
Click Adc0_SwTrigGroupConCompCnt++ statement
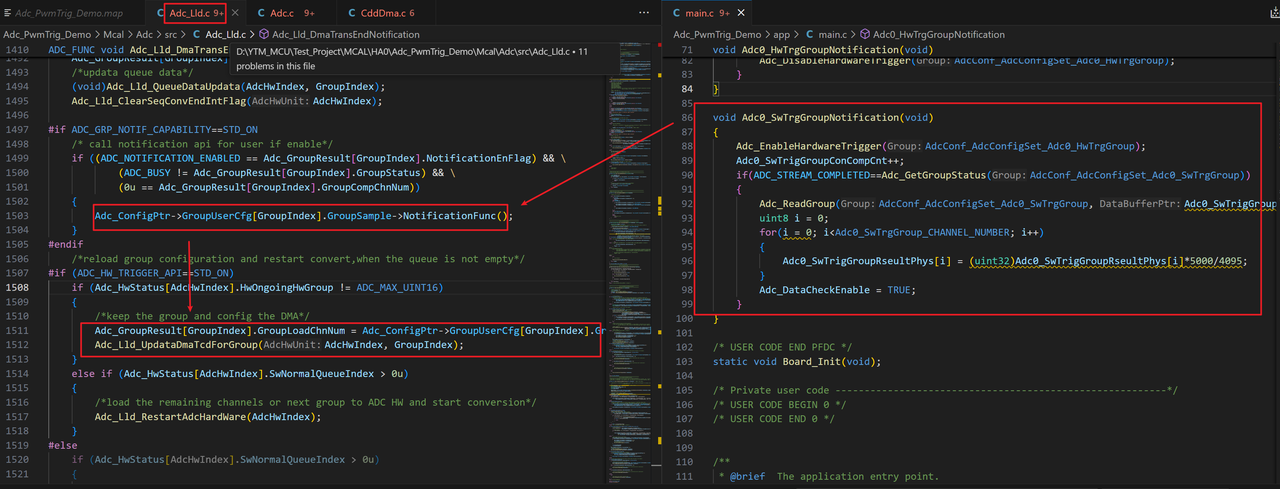[x=822, y=161]
